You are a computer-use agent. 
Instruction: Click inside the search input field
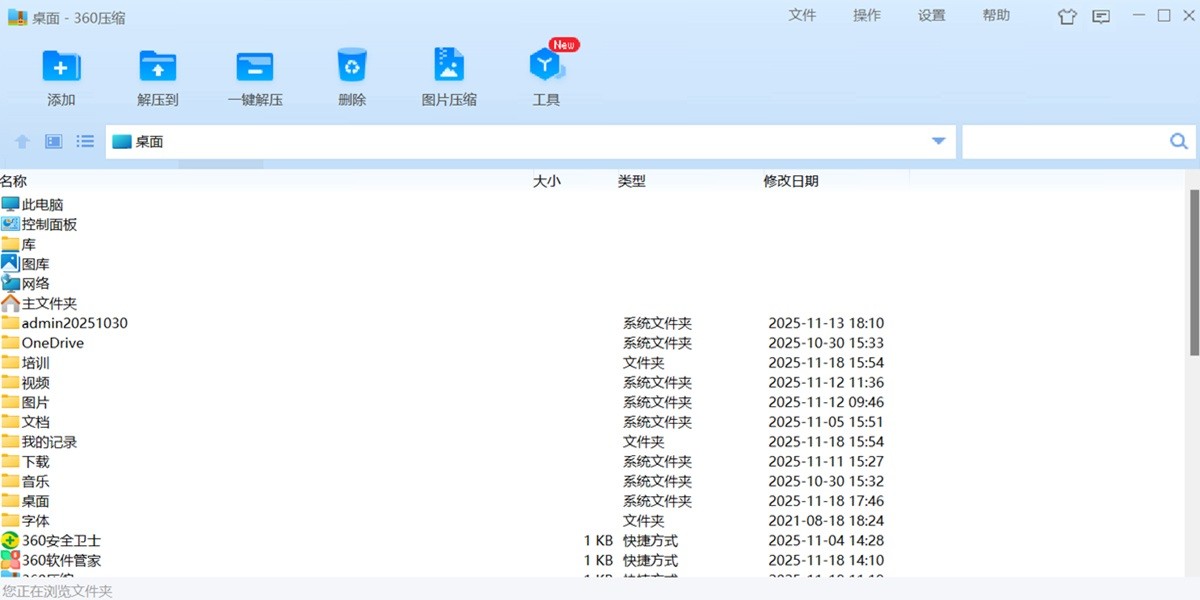coord(1060,141)
